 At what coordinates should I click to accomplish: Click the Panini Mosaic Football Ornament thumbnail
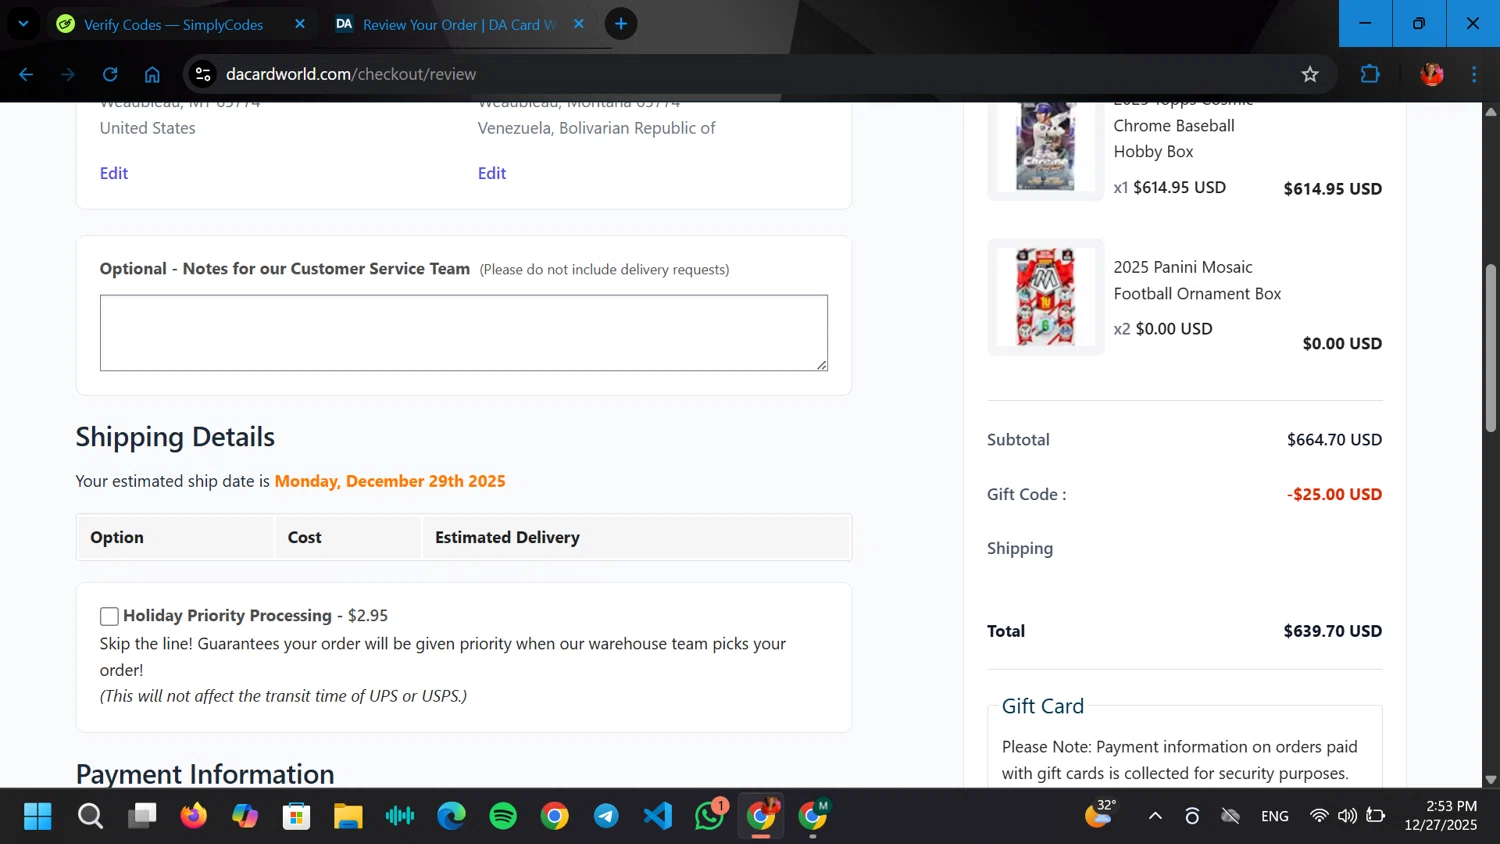pyautogui.click(x=1045, y=297)
